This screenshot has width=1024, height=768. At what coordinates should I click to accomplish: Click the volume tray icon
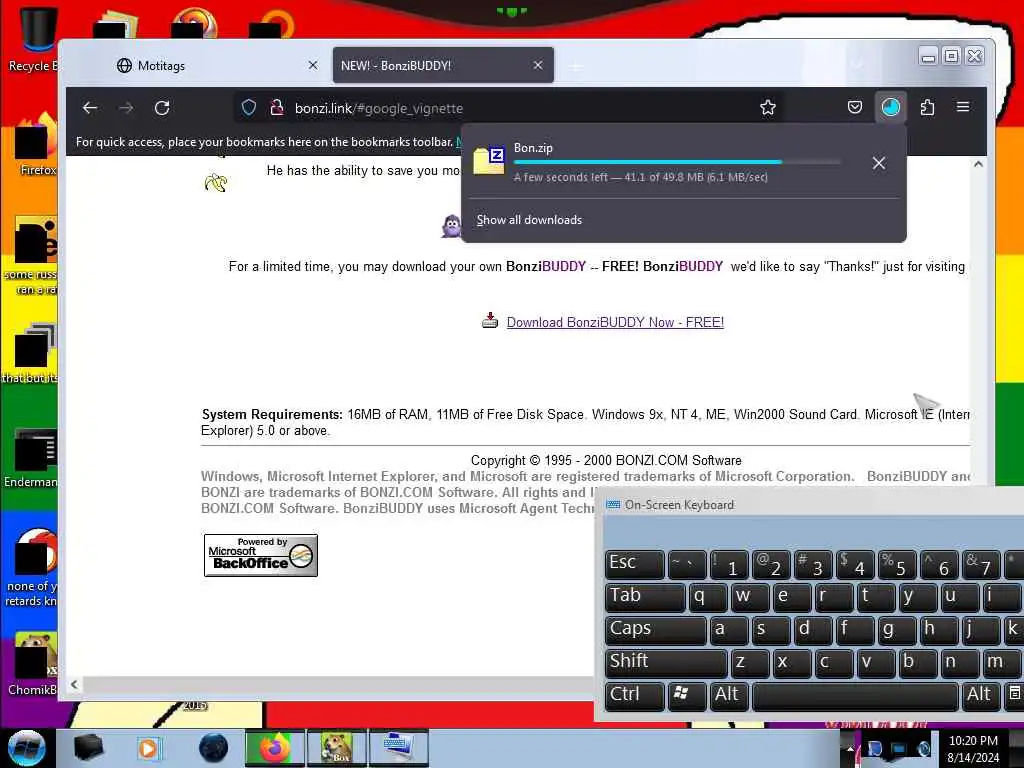coord(923,748)
